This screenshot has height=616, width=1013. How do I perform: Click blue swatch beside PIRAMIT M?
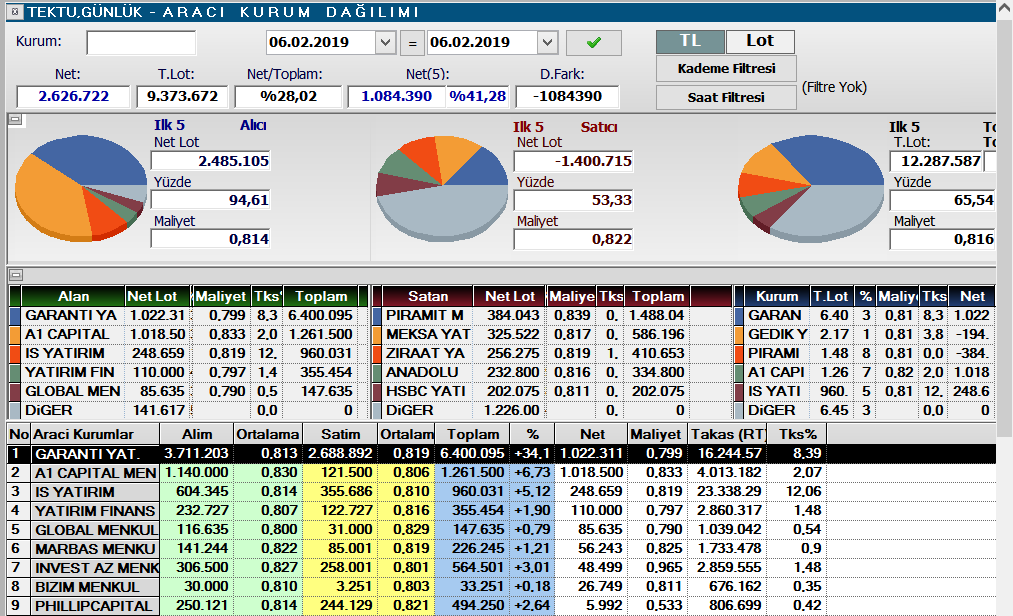[377, 315]
